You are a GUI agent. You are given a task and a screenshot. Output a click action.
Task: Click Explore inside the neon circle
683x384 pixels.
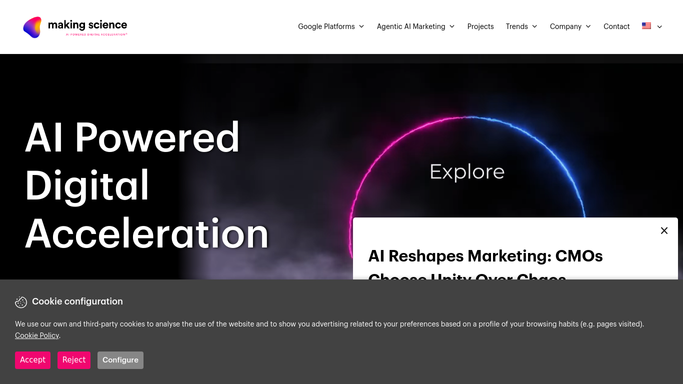click(x=467, y=172)
